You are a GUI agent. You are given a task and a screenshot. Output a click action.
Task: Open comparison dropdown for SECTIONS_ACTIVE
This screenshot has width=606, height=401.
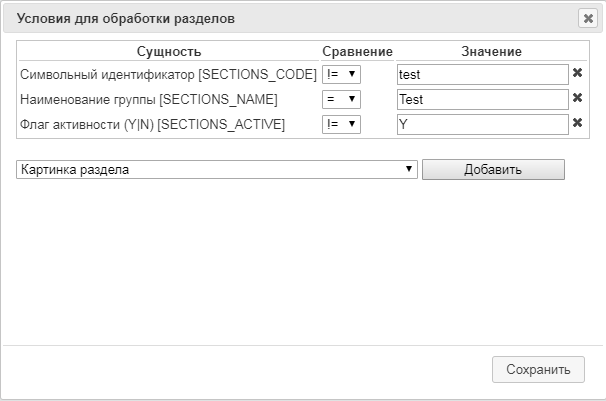(x=341, y=124)
